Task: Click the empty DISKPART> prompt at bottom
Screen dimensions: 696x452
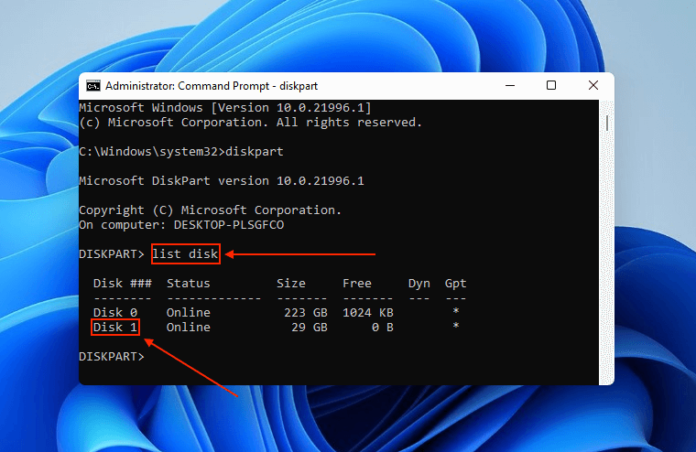Action: (x=112, y=356)
